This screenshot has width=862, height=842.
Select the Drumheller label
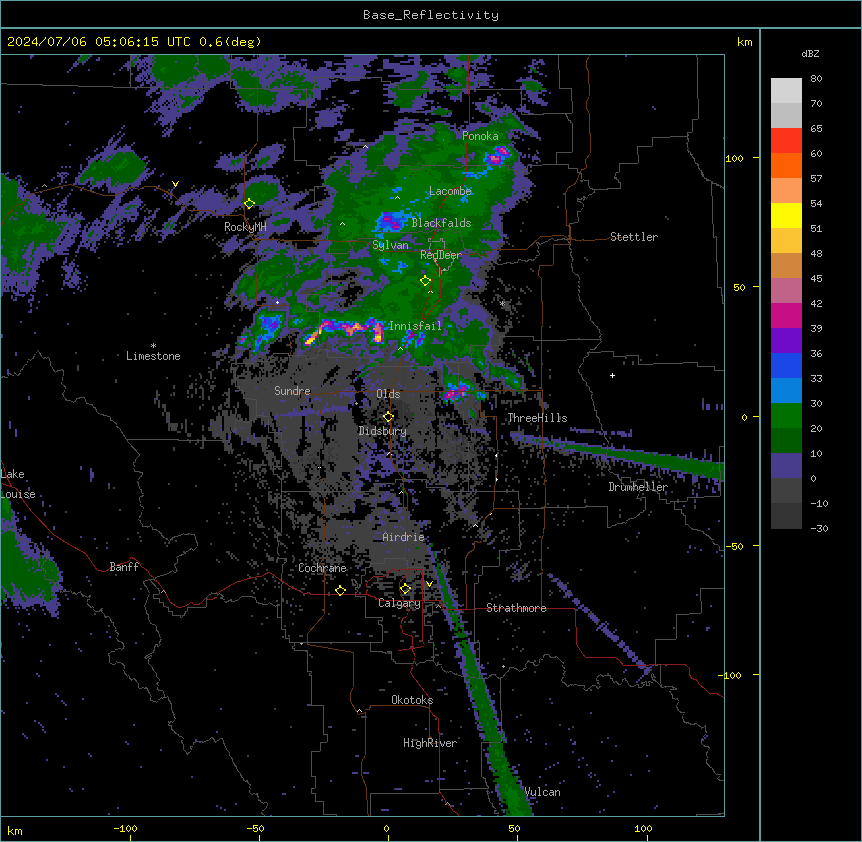pos(638,487)
